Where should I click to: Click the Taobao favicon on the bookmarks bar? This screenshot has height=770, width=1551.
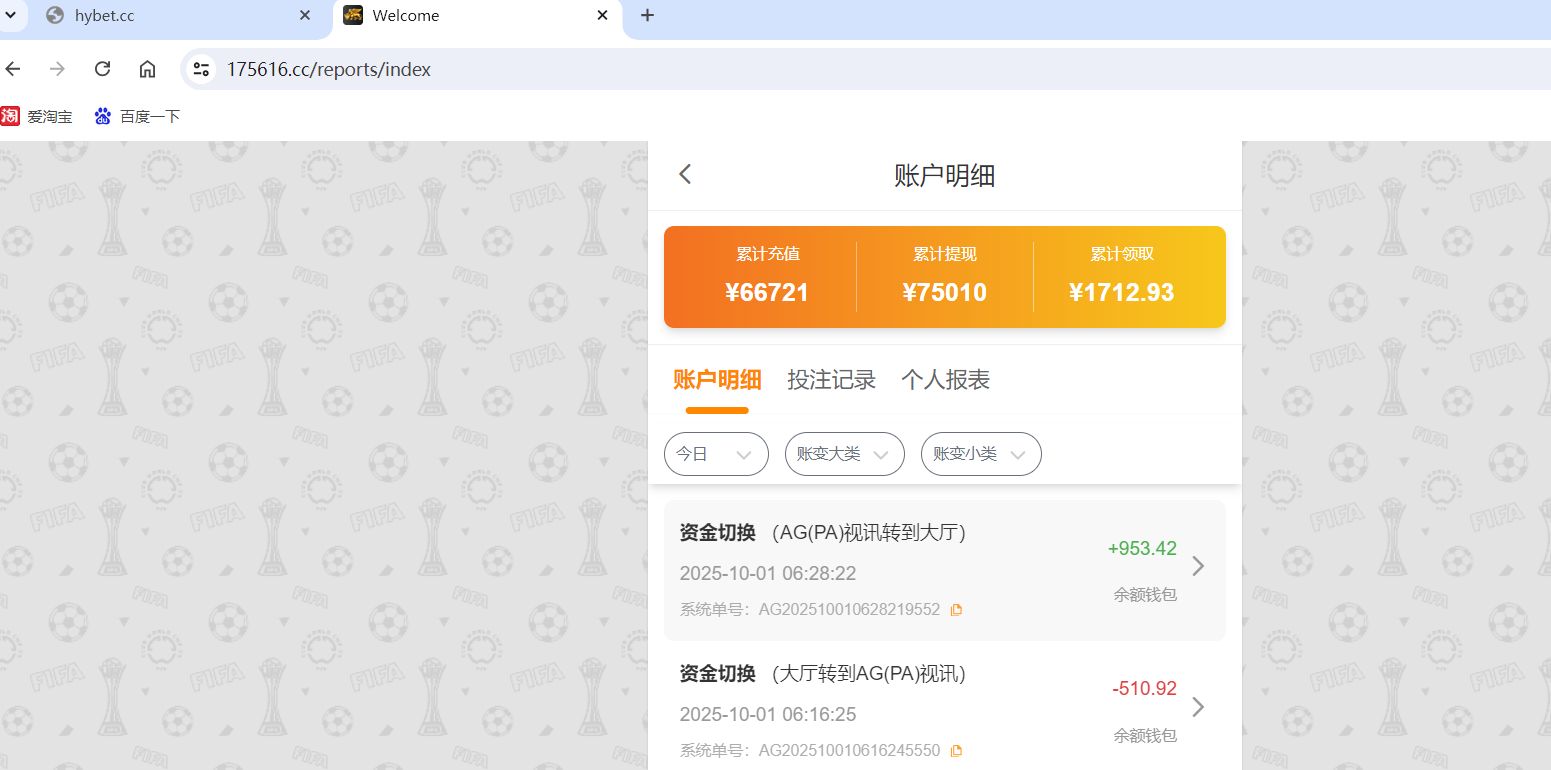point(11,115)
